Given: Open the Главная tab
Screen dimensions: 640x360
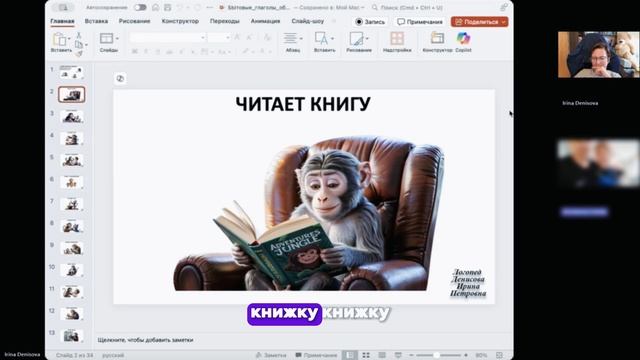Looking at the screenshot, I should point(62,21).
